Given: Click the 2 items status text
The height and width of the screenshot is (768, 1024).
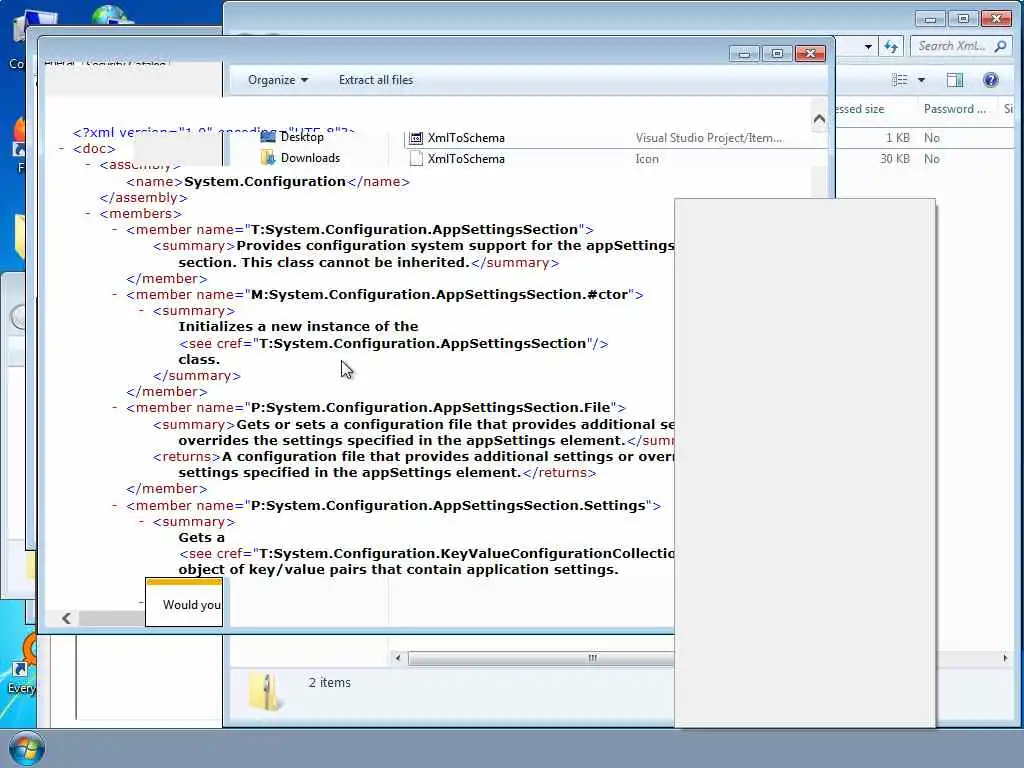Looking at the screenshot, I should click(x=329, y=682).
